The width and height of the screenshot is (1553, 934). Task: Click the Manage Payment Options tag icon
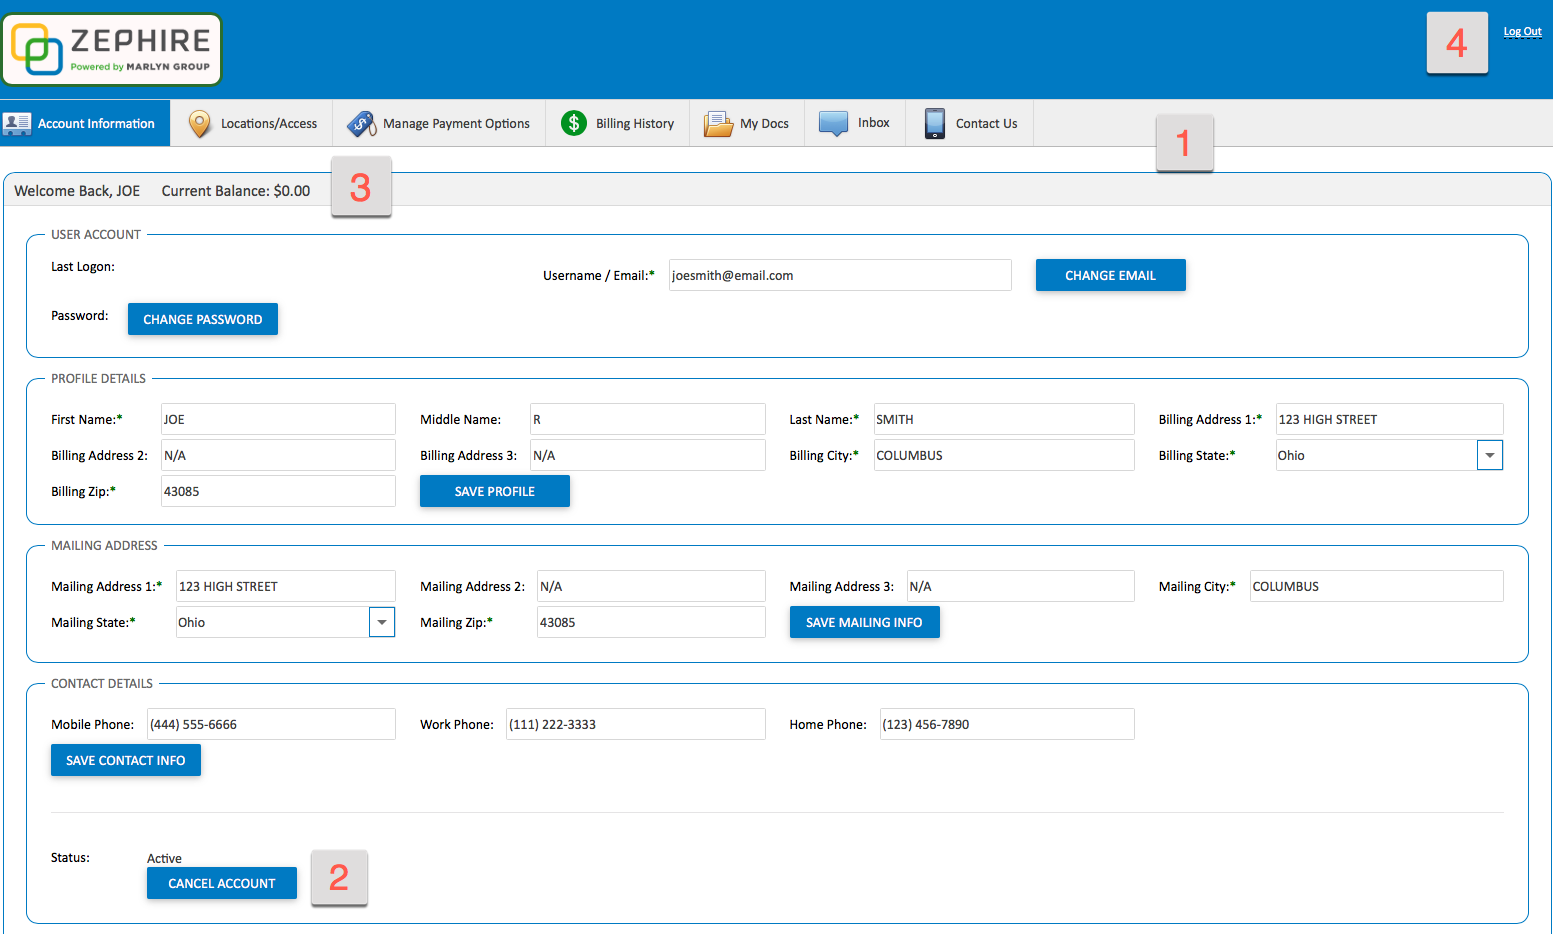(361, 124)
